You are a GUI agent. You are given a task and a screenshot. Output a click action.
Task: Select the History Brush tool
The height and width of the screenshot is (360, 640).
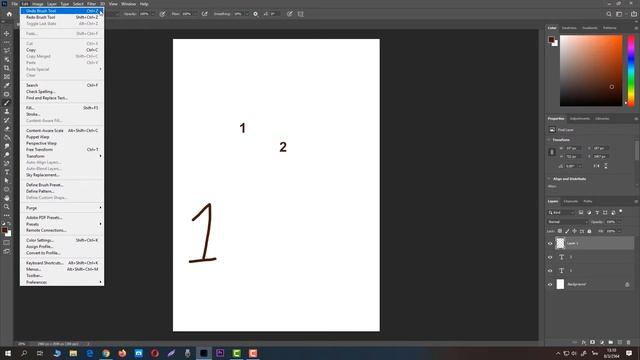click(x=7, y=120)
